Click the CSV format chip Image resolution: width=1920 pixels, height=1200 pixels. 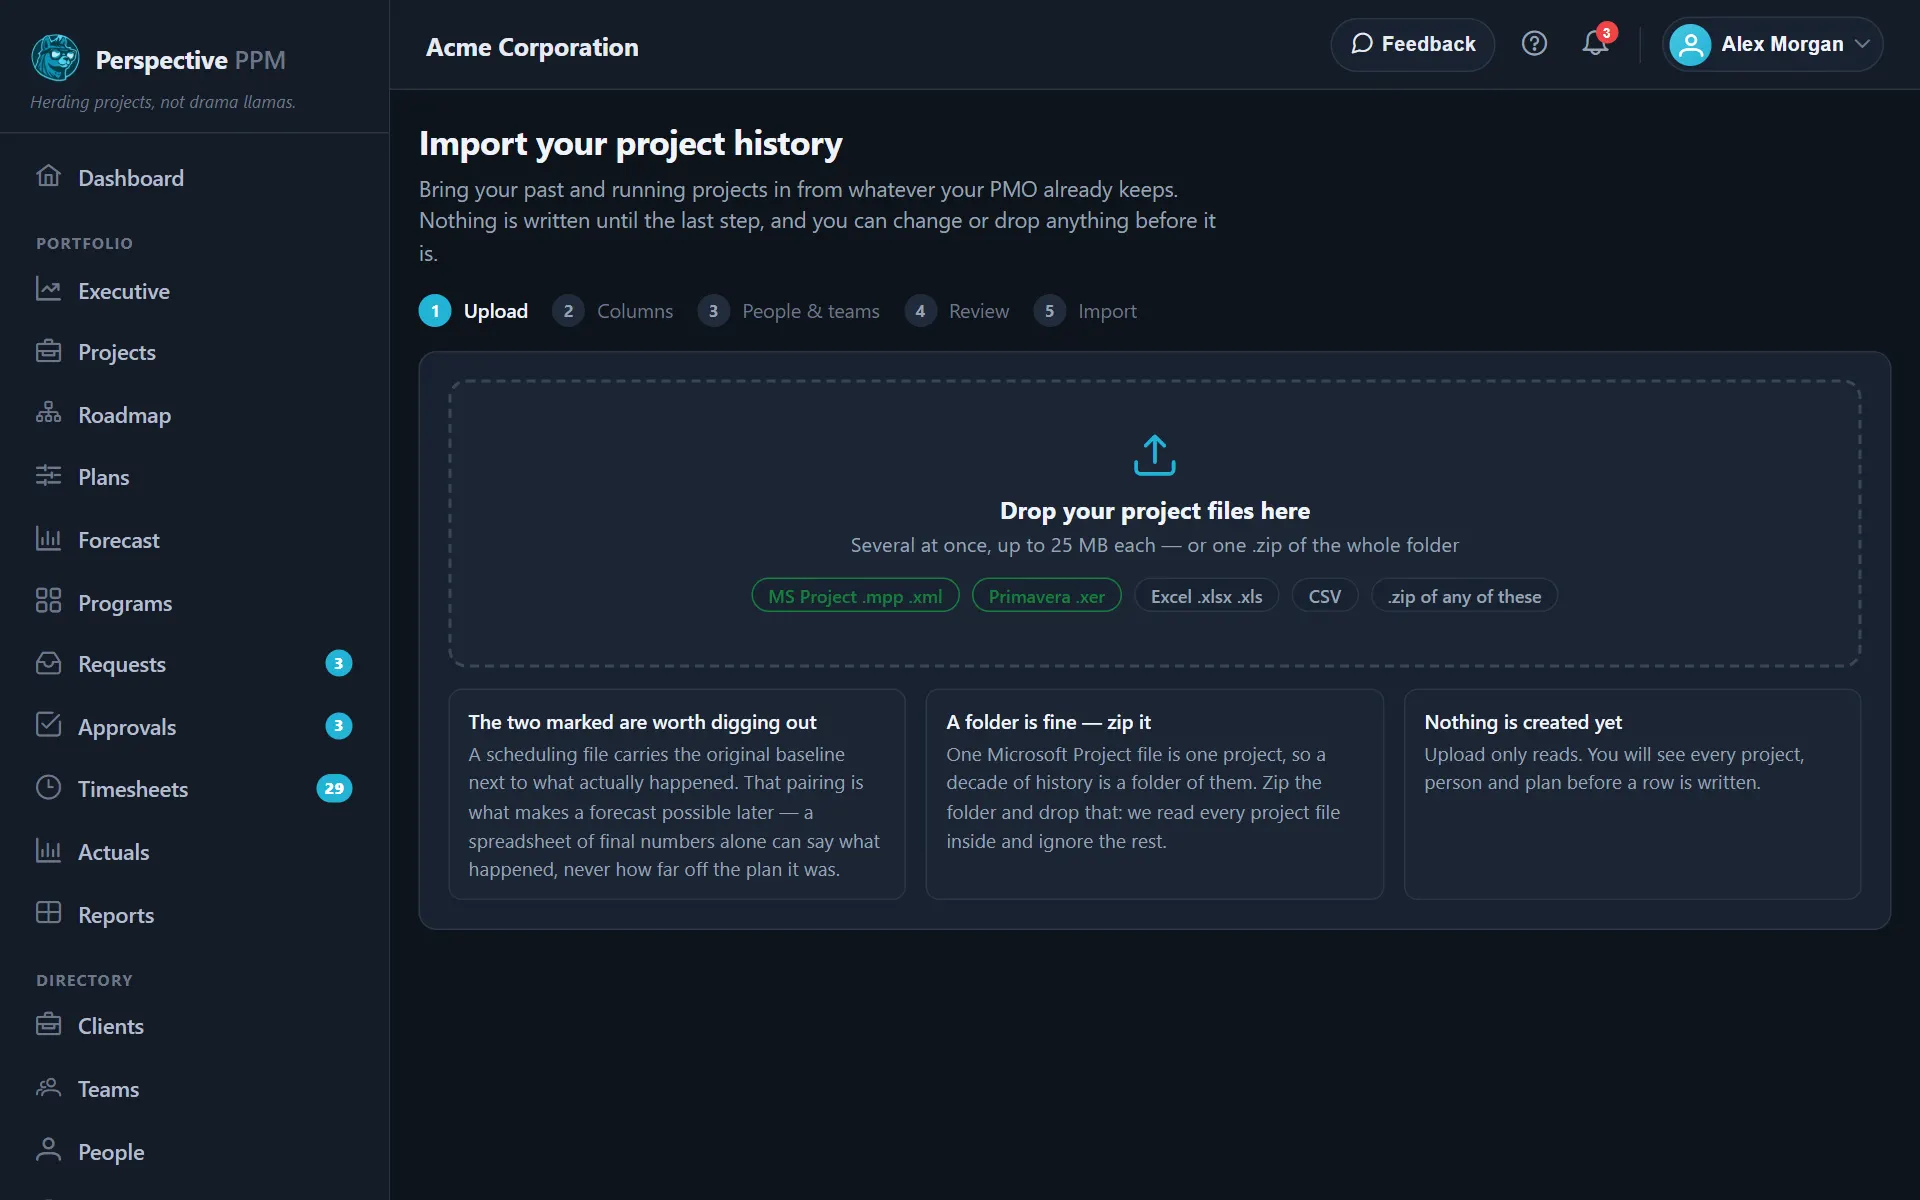click(1324, 596)
